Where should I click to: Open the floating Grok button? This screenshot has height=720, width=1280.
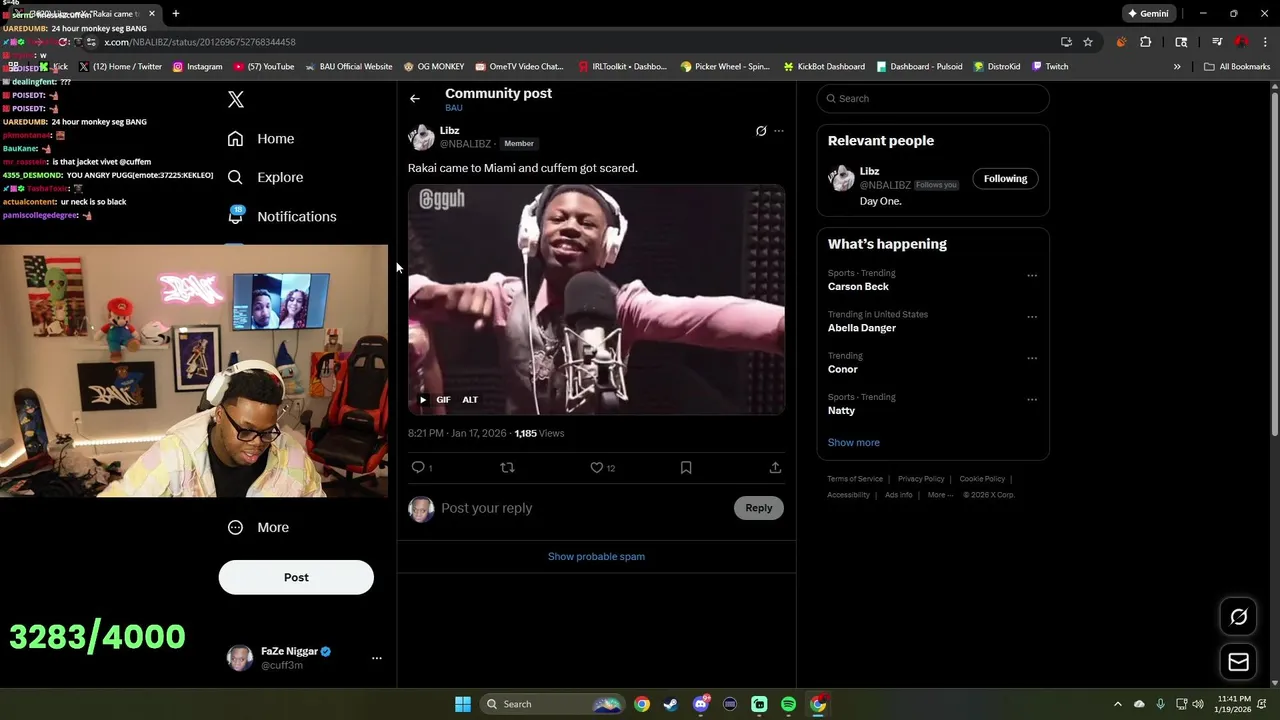click(1238, 617)
